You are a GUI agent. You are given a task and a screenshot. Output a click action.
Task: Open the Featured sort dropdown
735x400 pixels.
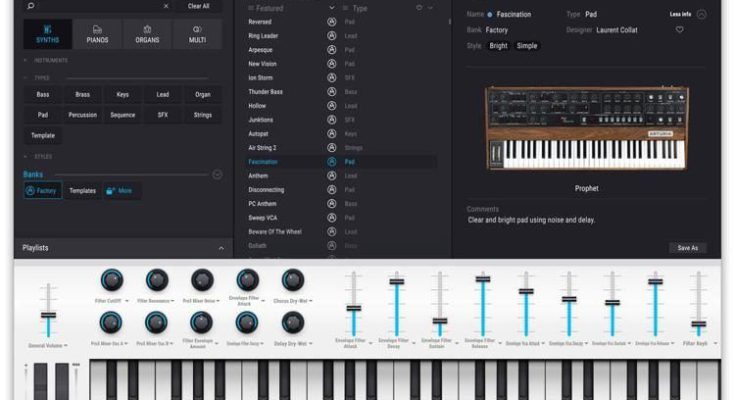pyautogui.click(x=332, y=8)
